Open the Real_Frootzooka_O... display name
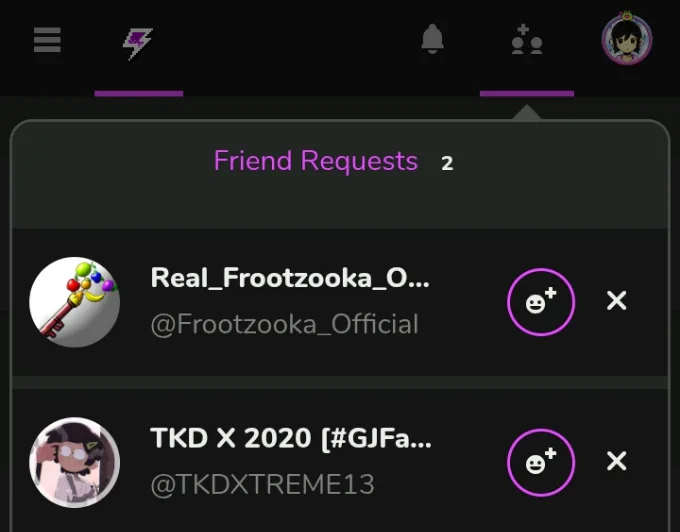 [x=290, y=278]
